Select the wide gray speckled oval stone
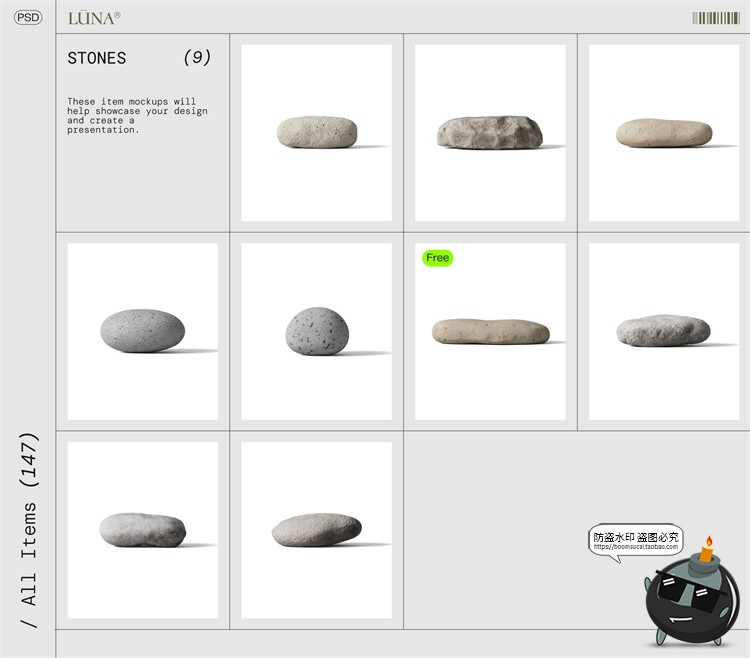This screenshot has height=658, width=750. [143, 331]
